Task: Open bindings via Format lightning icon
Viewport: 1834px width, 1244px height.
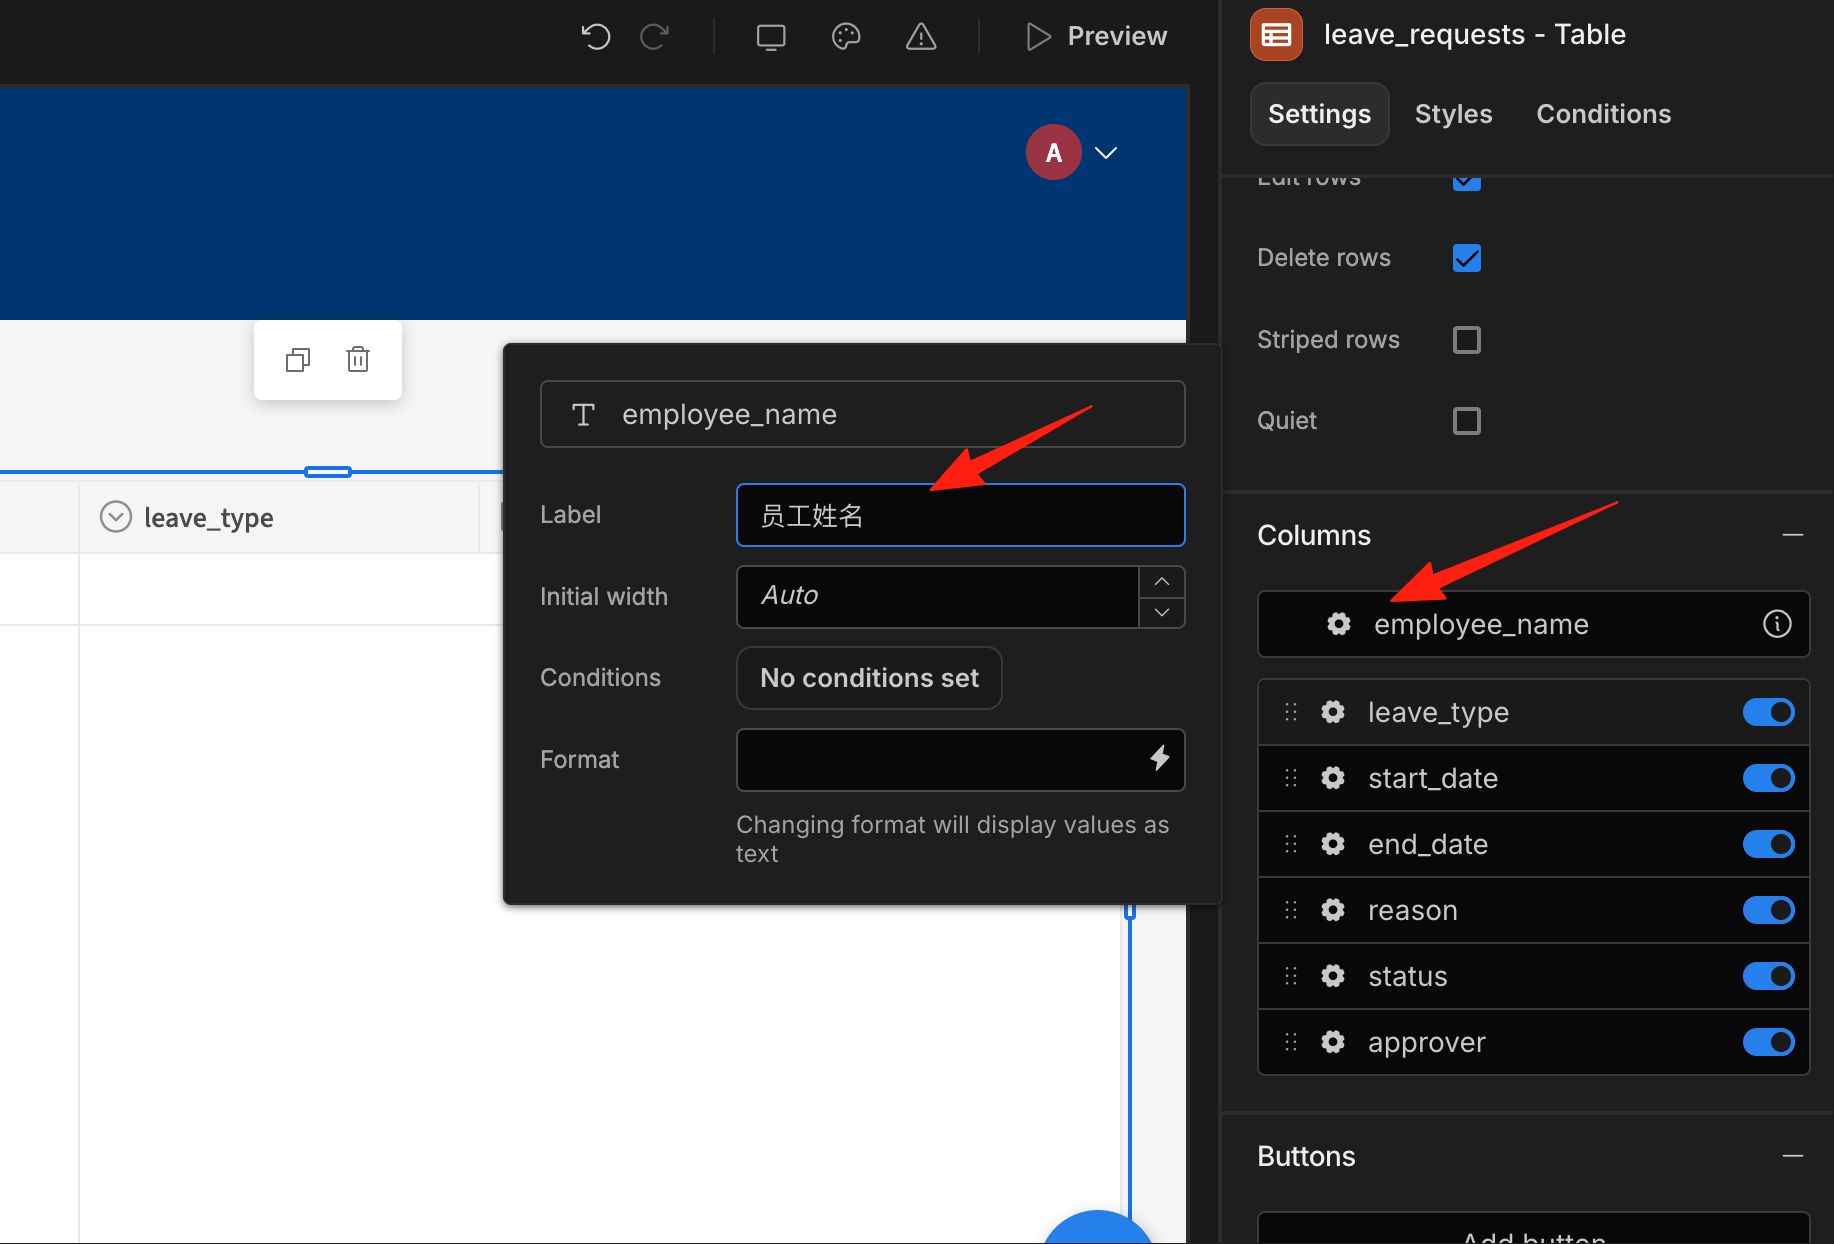Action: coord(1160,758)
